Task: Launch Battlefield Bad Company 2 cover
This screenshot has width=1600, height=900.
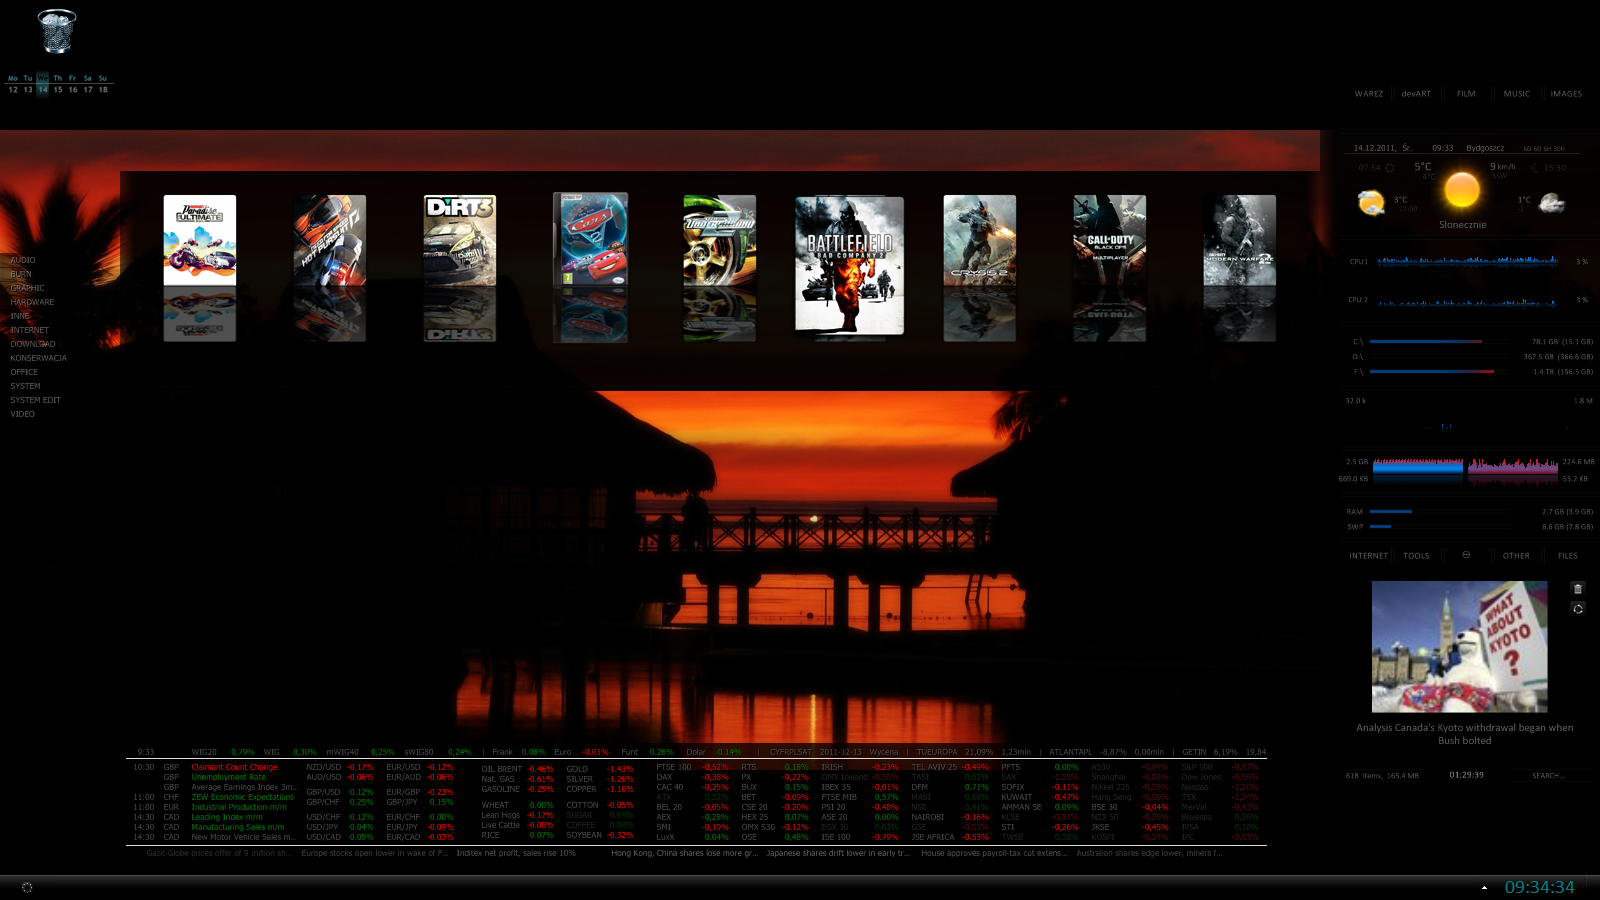Action: click(850, 265)
